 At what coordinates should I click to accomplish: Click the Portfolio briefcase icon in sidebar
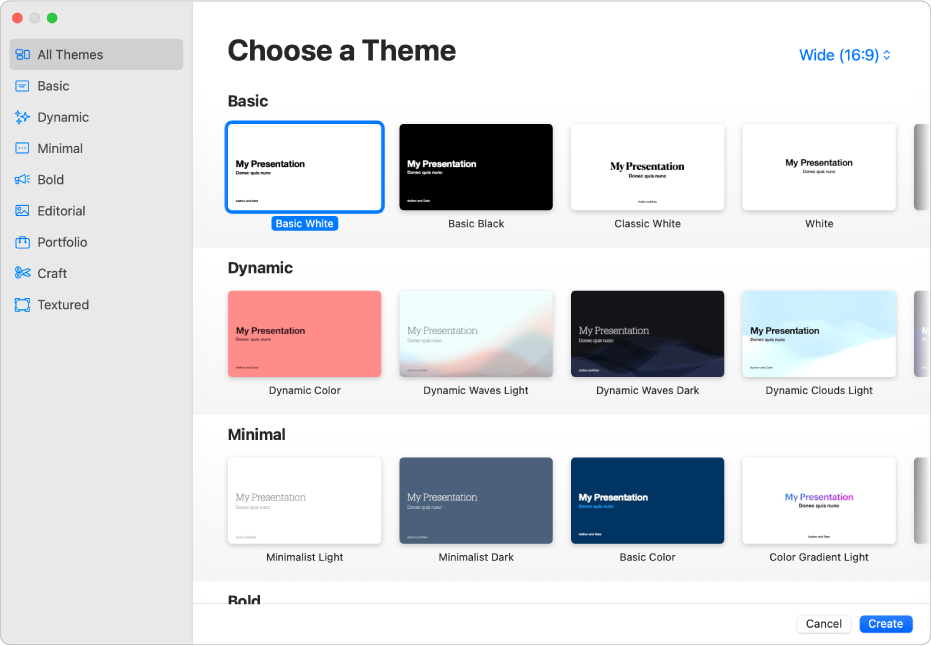[23, 242]
